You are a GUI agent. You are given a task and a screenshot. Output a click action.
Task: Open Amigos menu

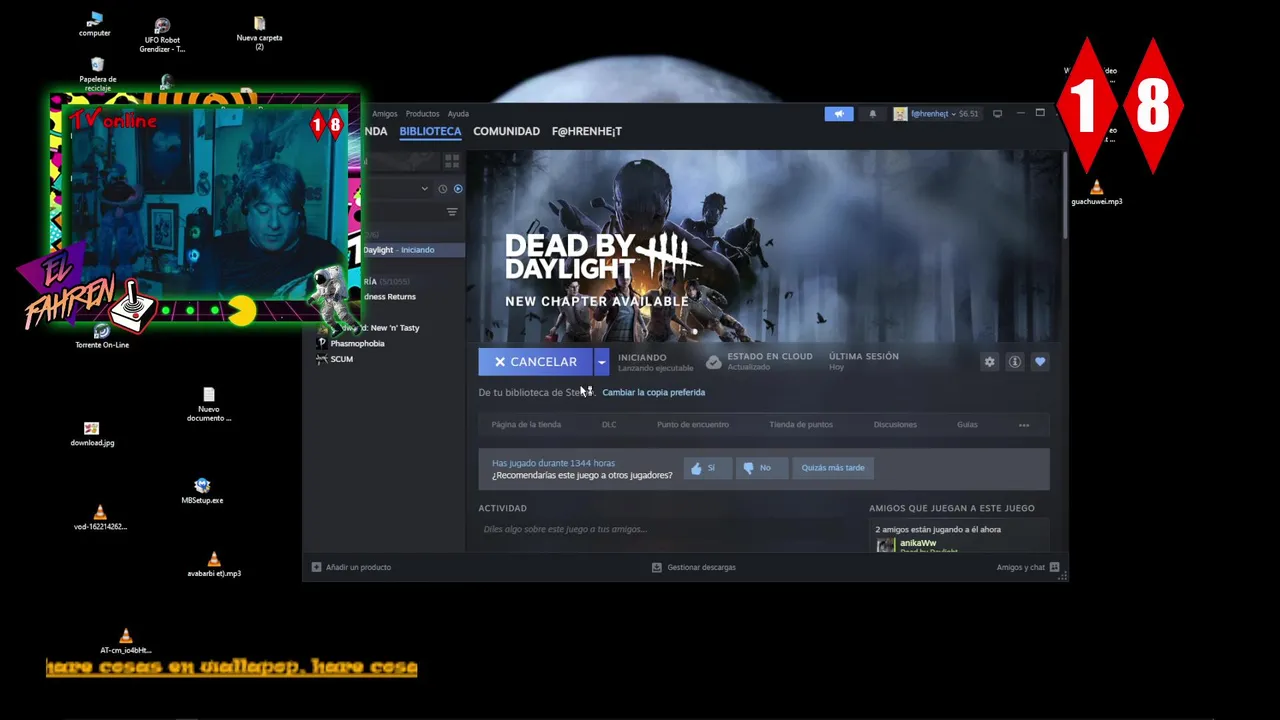pyautogui.click(x=385, y=114)
